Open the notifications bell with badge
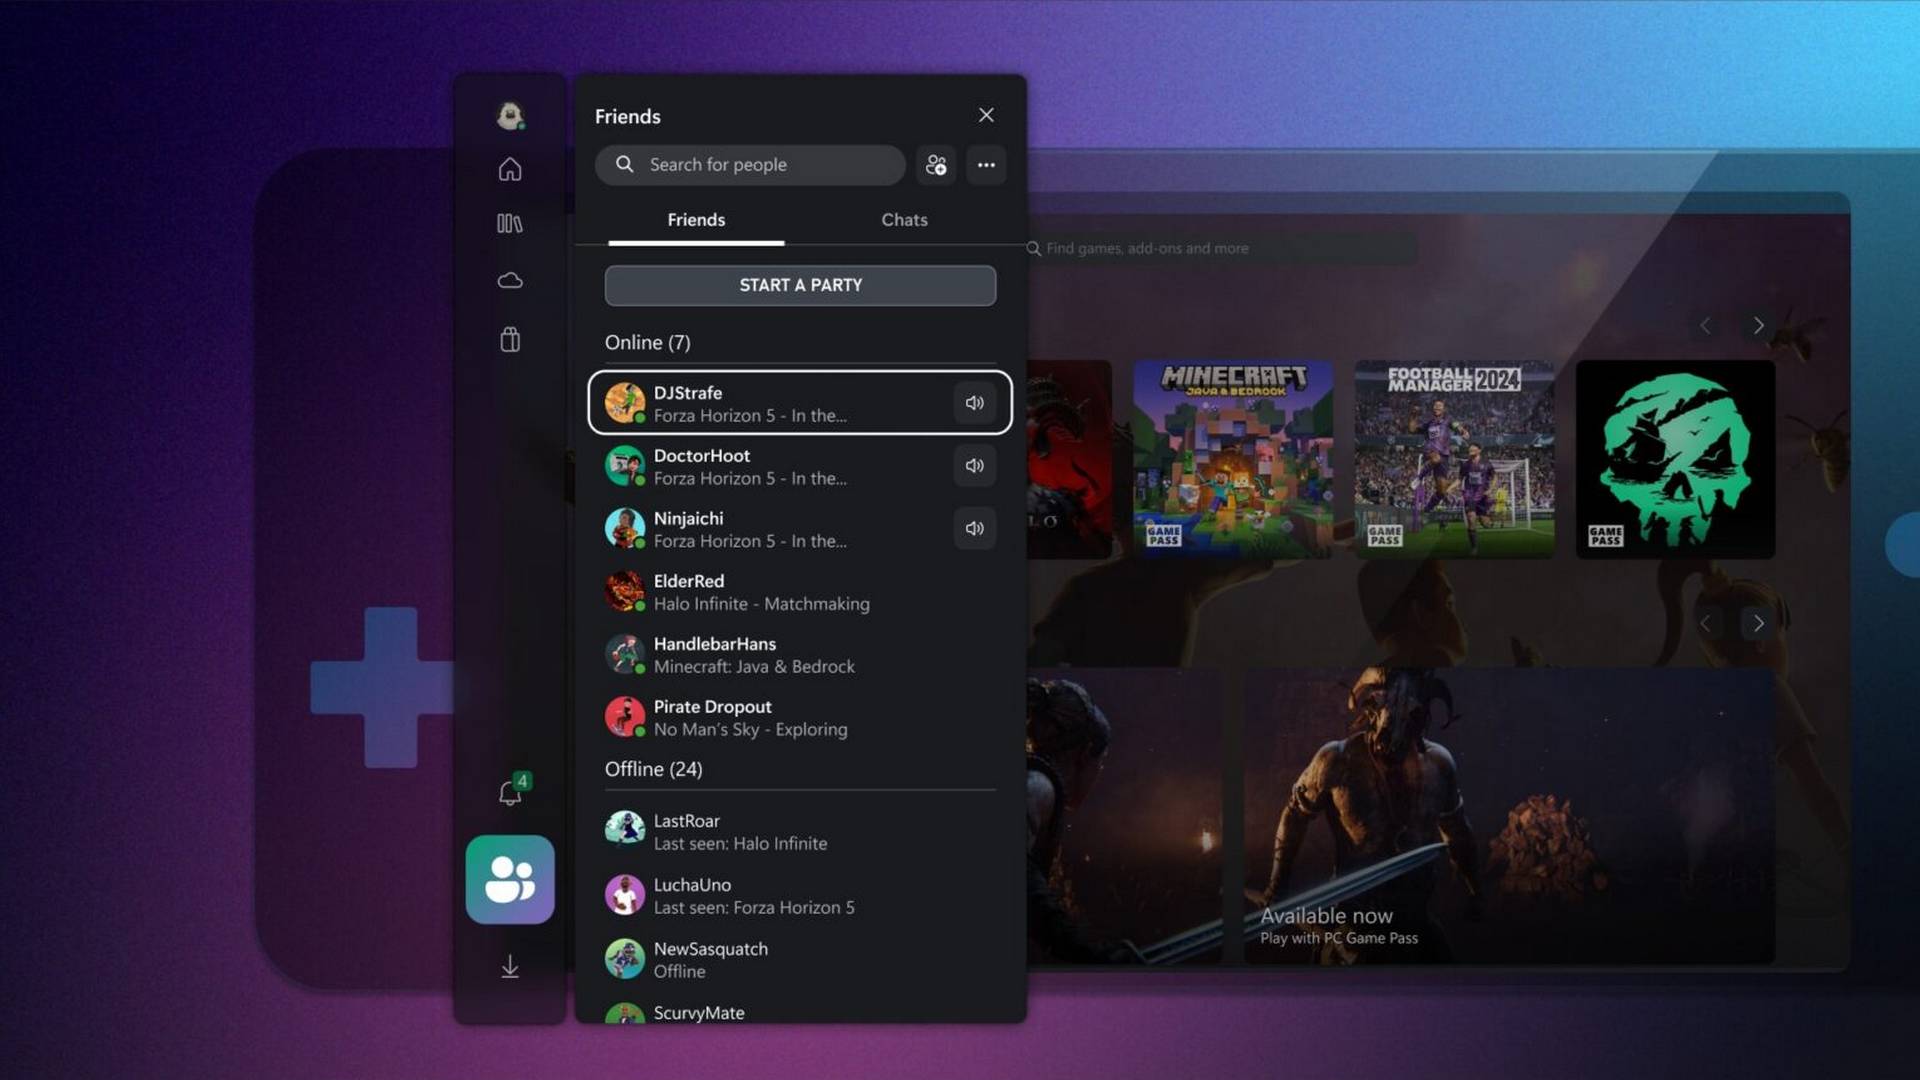Screen dimensions: 1920x1080 [x=511, y=792]
